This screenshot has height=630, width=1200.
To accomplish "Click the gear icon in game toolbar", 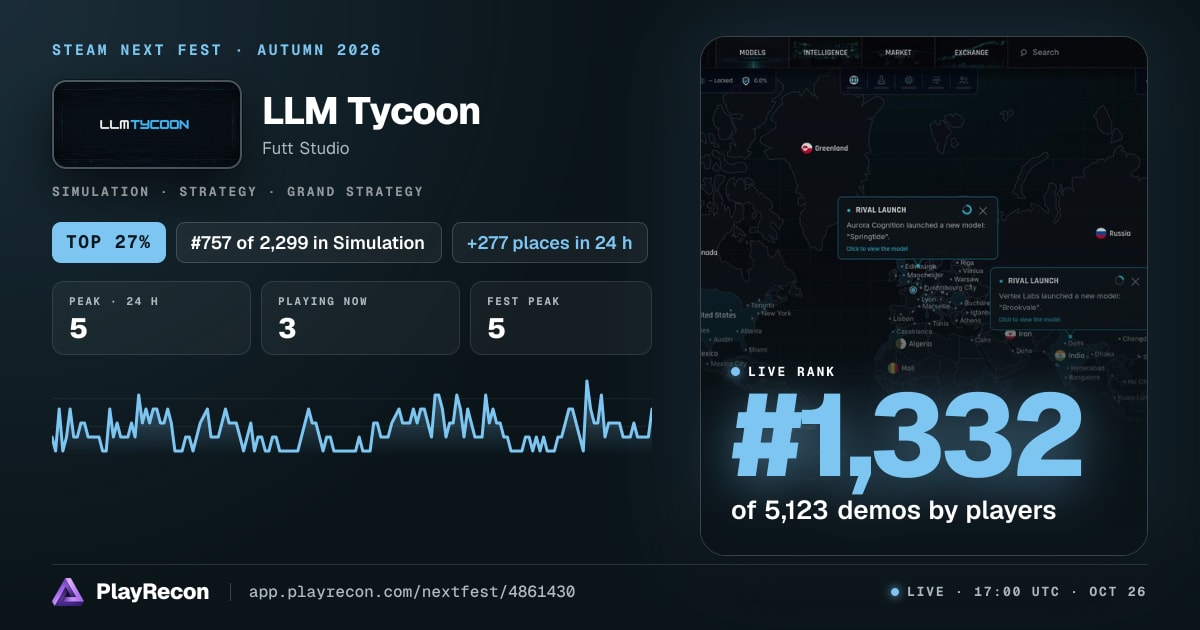I will coord(909,80).
